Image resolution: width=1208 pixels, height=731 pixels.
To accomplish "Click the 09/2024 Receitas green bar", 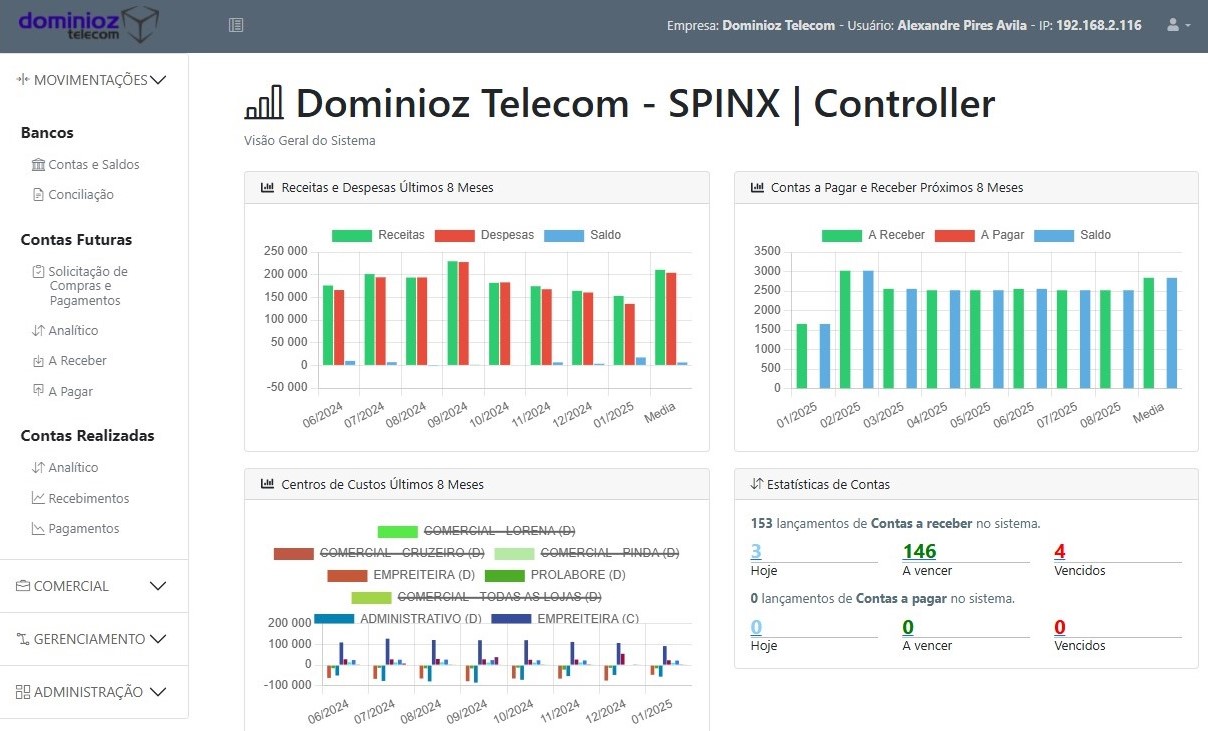I will (x=452, y=313).
